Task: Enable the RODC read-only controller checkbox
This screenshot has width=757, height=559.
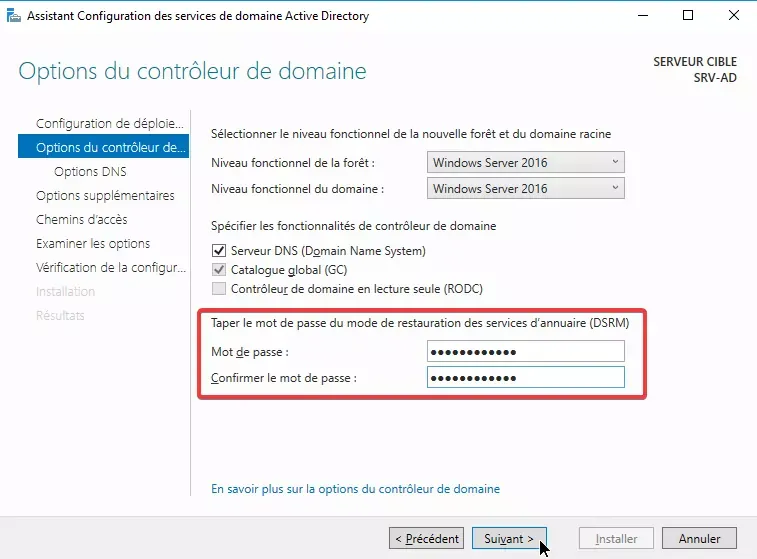Action: pos(219,289)
